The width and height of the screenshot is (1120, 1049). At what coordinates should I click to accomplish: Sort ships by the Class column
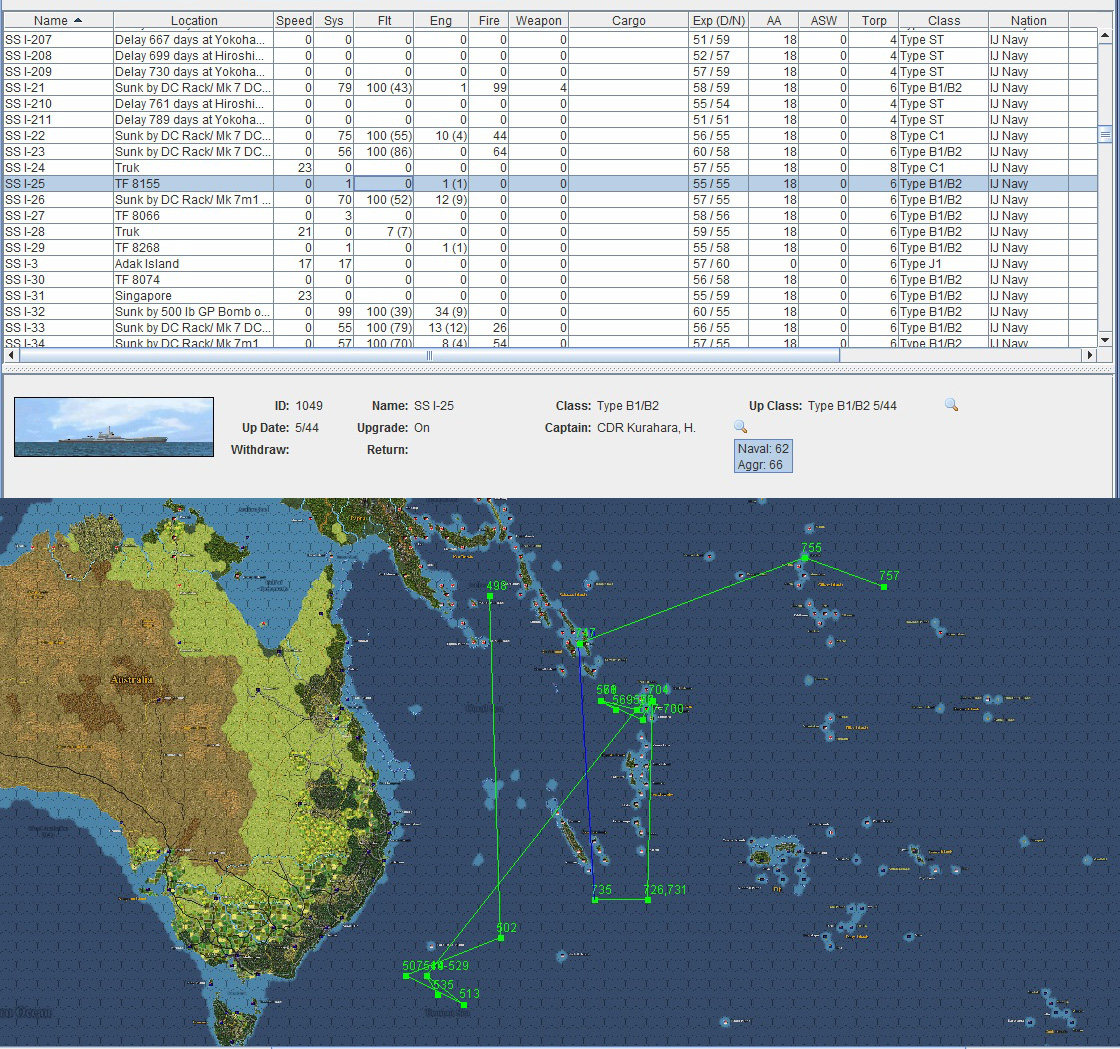point(944,21)
